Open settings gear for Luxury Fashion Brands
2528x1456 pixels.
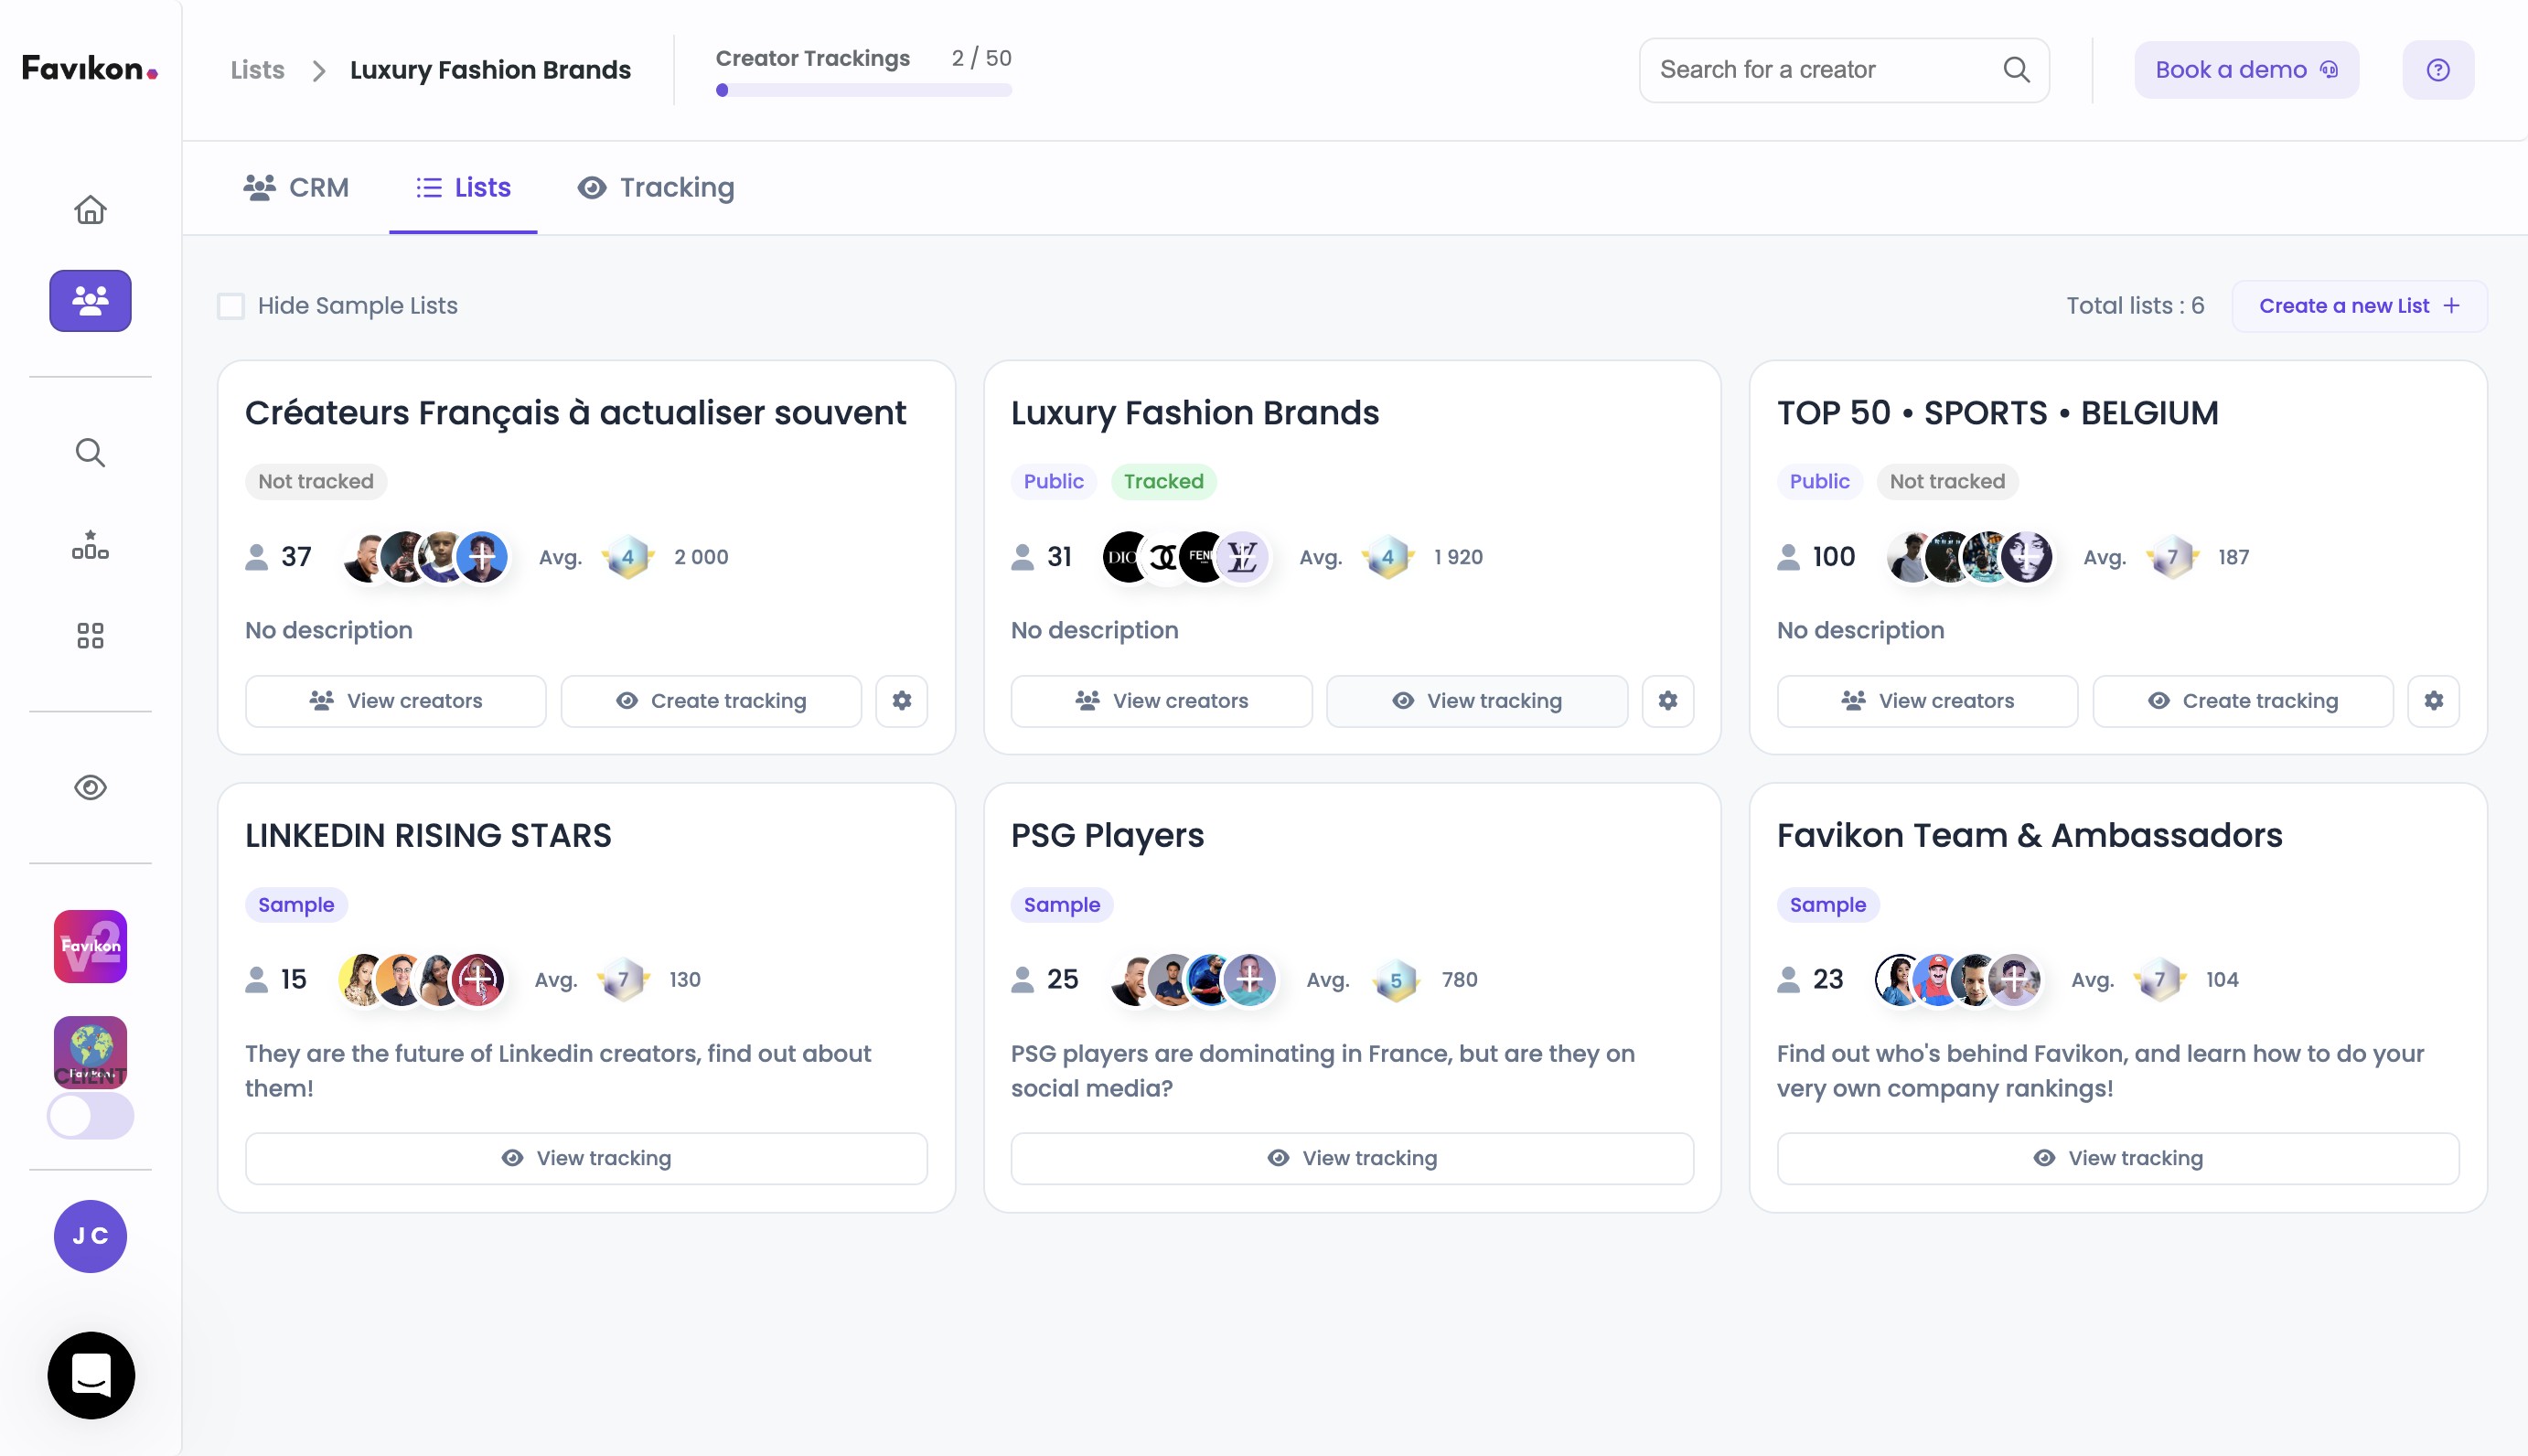pos(1667,701)
